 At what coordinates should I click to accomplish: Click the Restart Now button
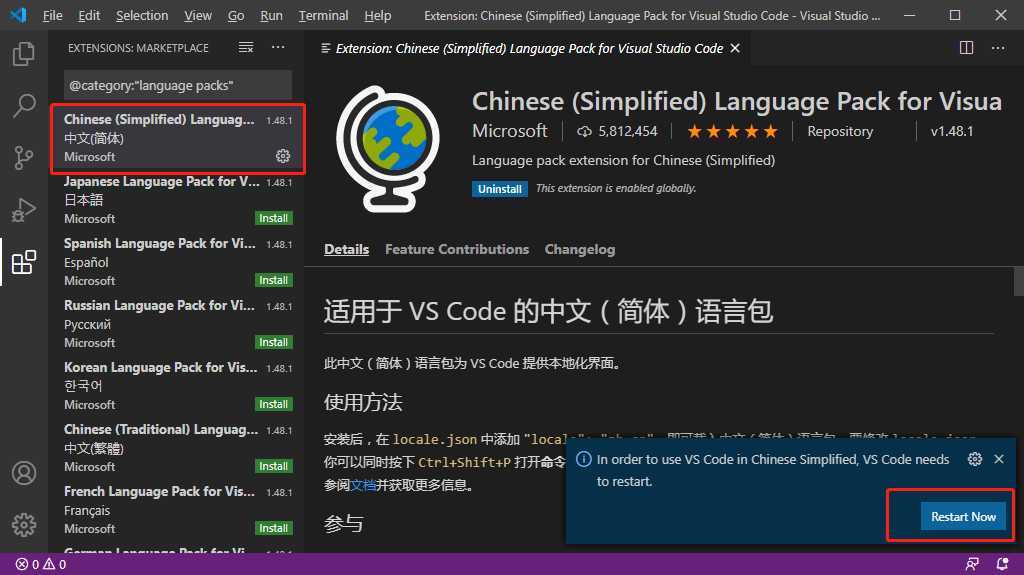[x=963, y=516]
